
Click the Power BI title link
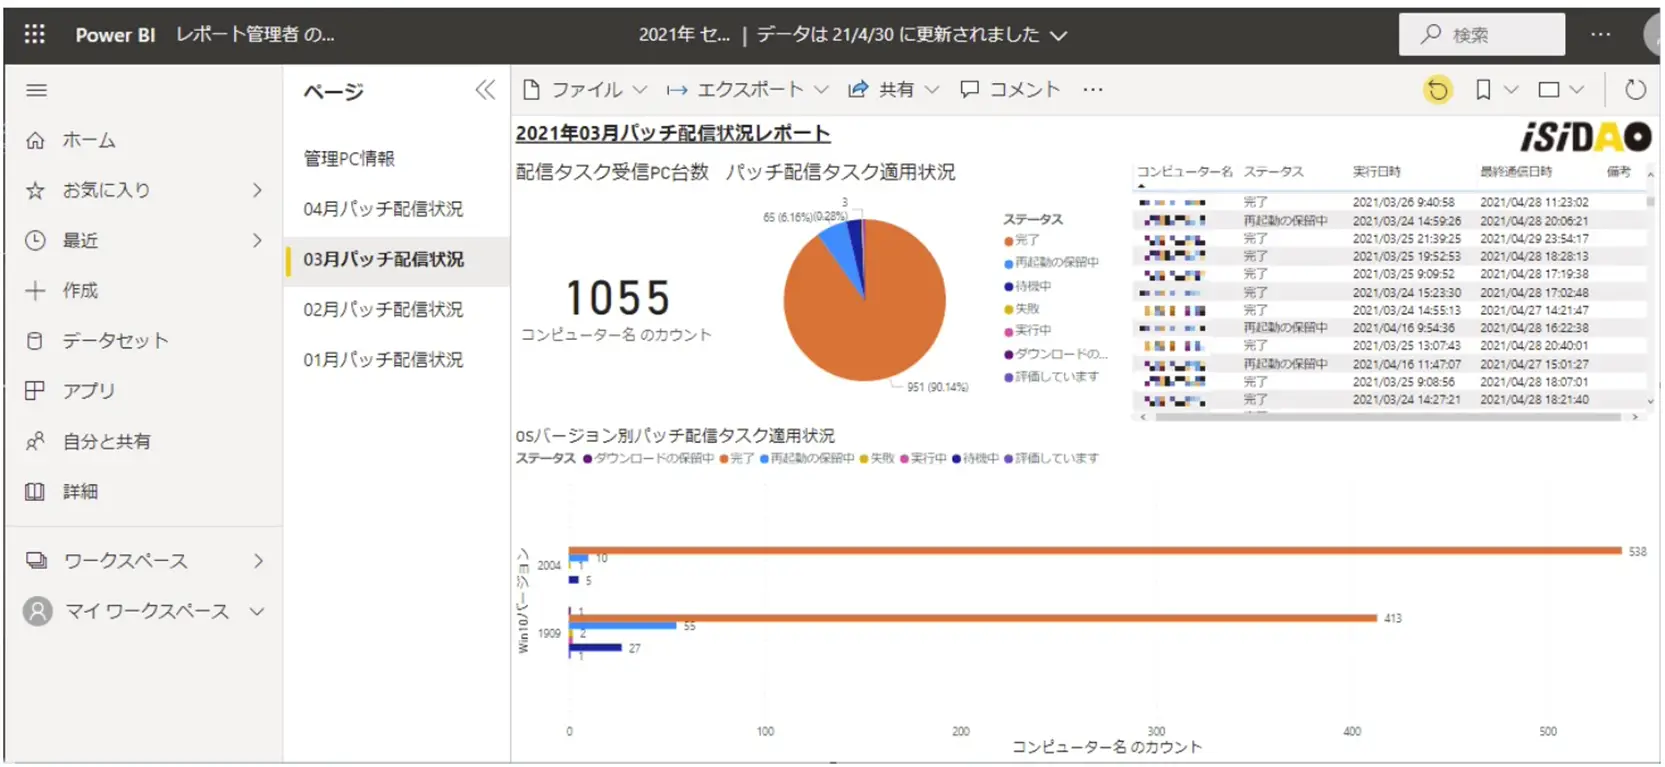pyautogui.click(x=115, y=34)
